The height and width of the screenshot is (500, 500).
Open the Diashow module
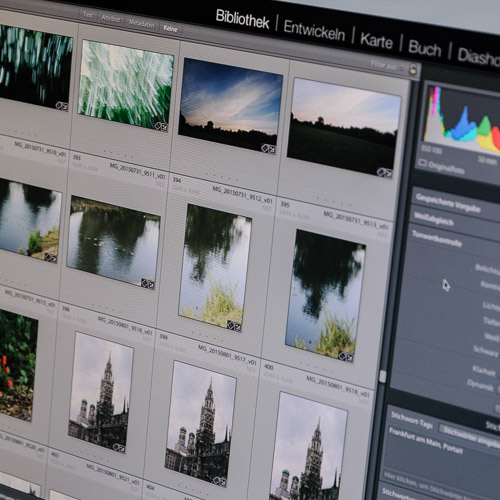pos(479,57)
